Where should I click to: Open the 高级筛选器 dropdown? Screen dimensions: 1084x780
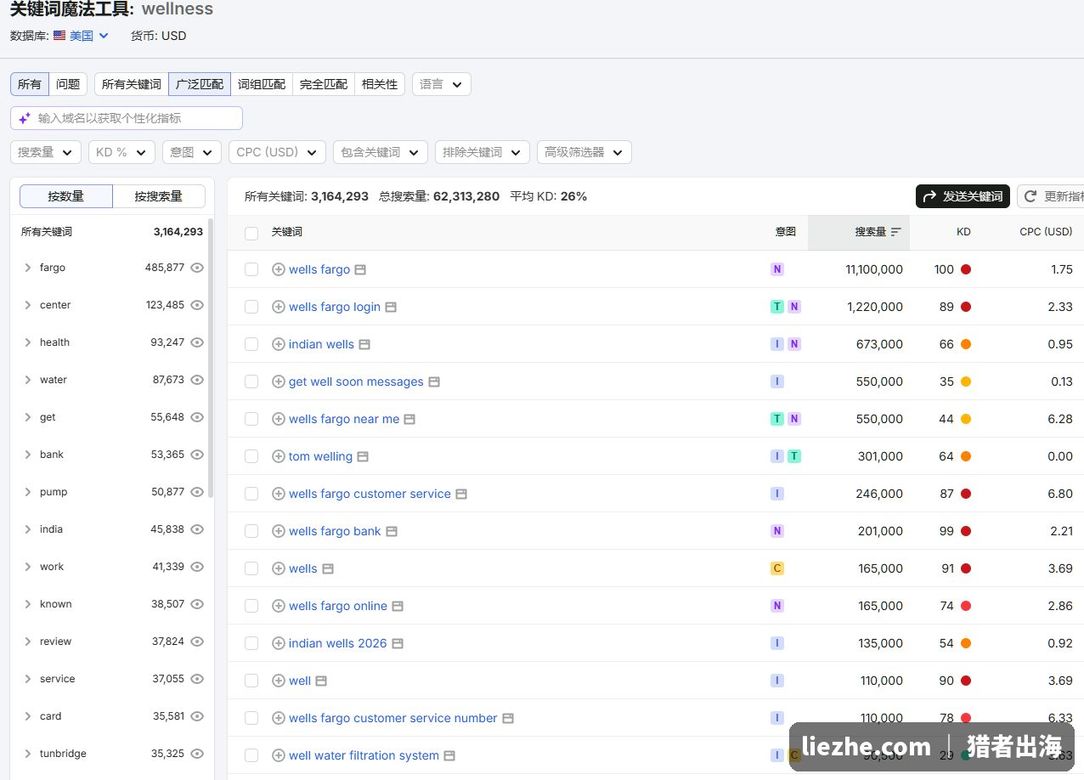[x=584, y=152]
